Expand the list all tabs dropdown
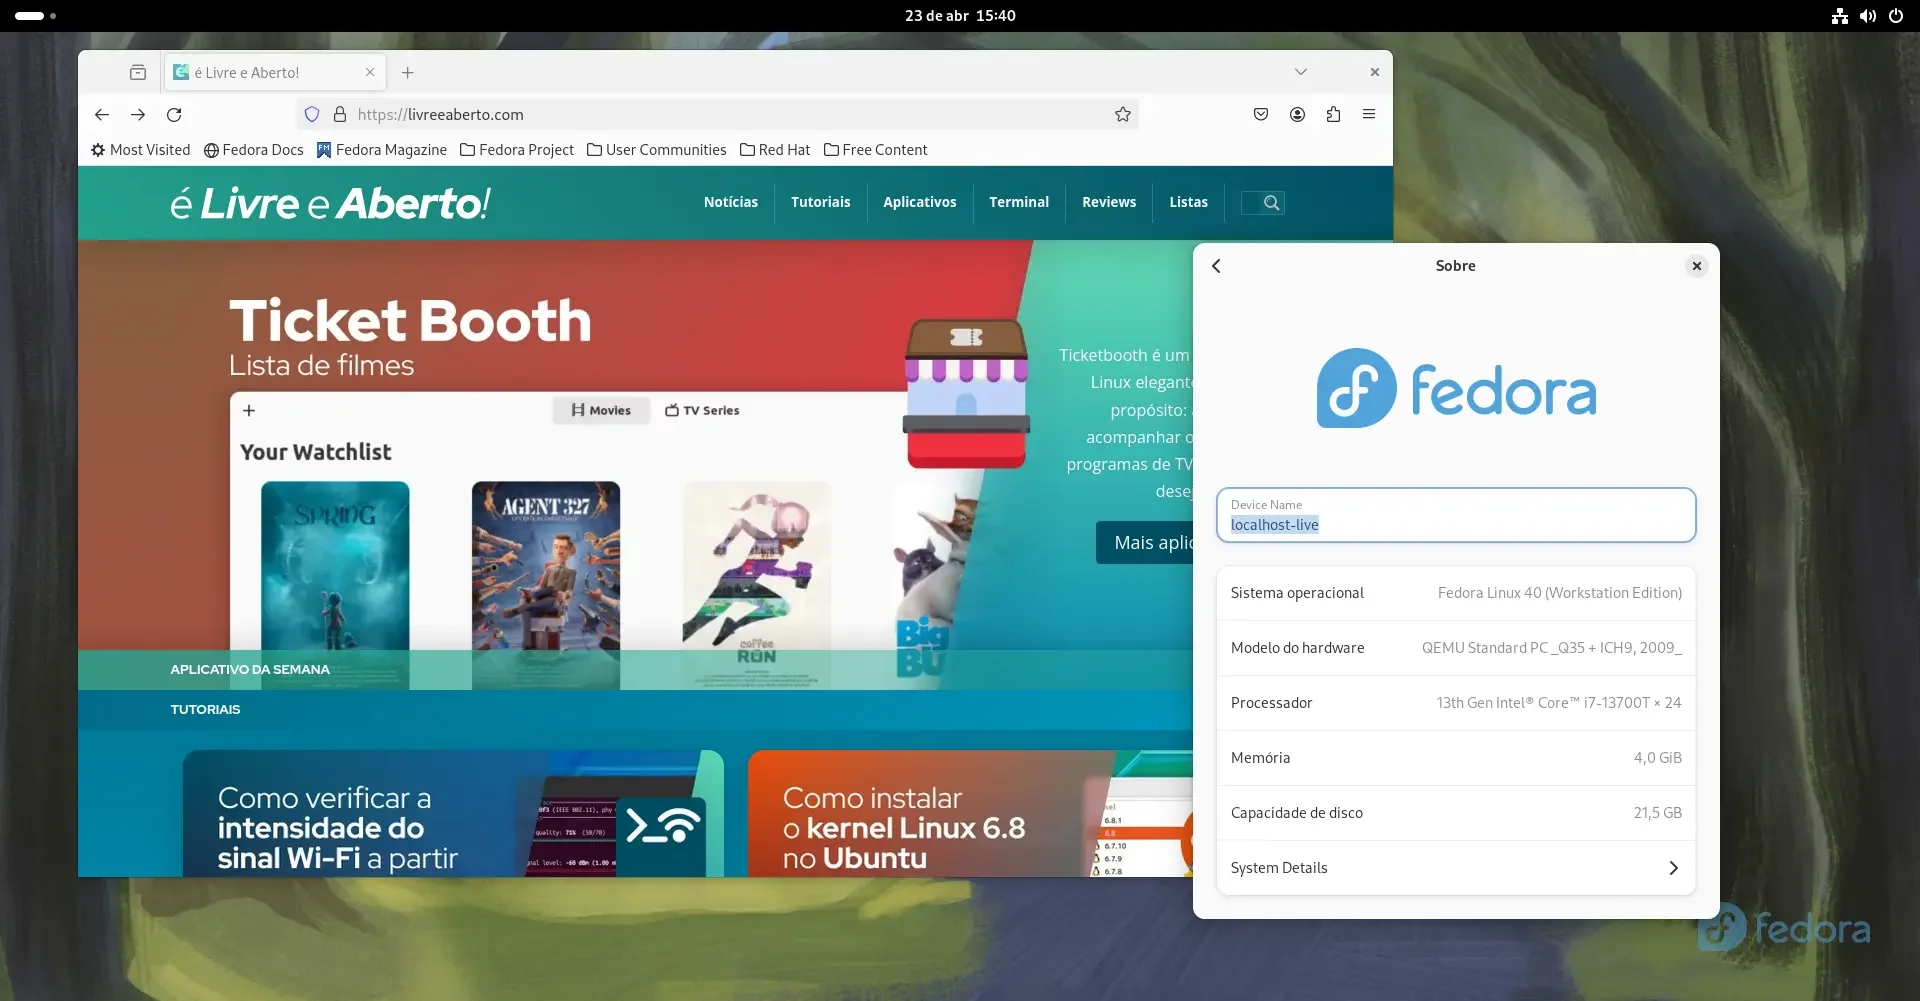The height and width of the screenshot is (1001, 1920). pyautogui.click(x=1300, y=72)
